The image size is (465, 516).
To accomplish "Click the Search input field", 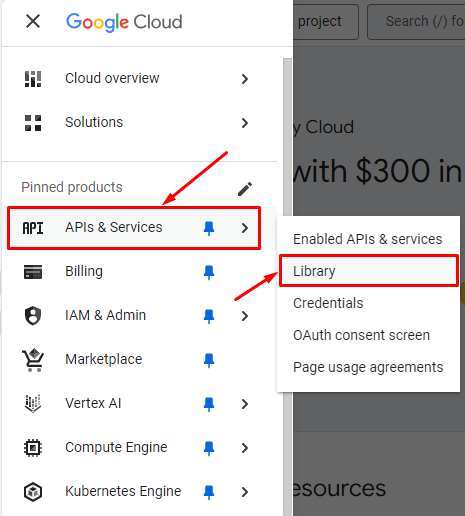I will coord(416,22).
